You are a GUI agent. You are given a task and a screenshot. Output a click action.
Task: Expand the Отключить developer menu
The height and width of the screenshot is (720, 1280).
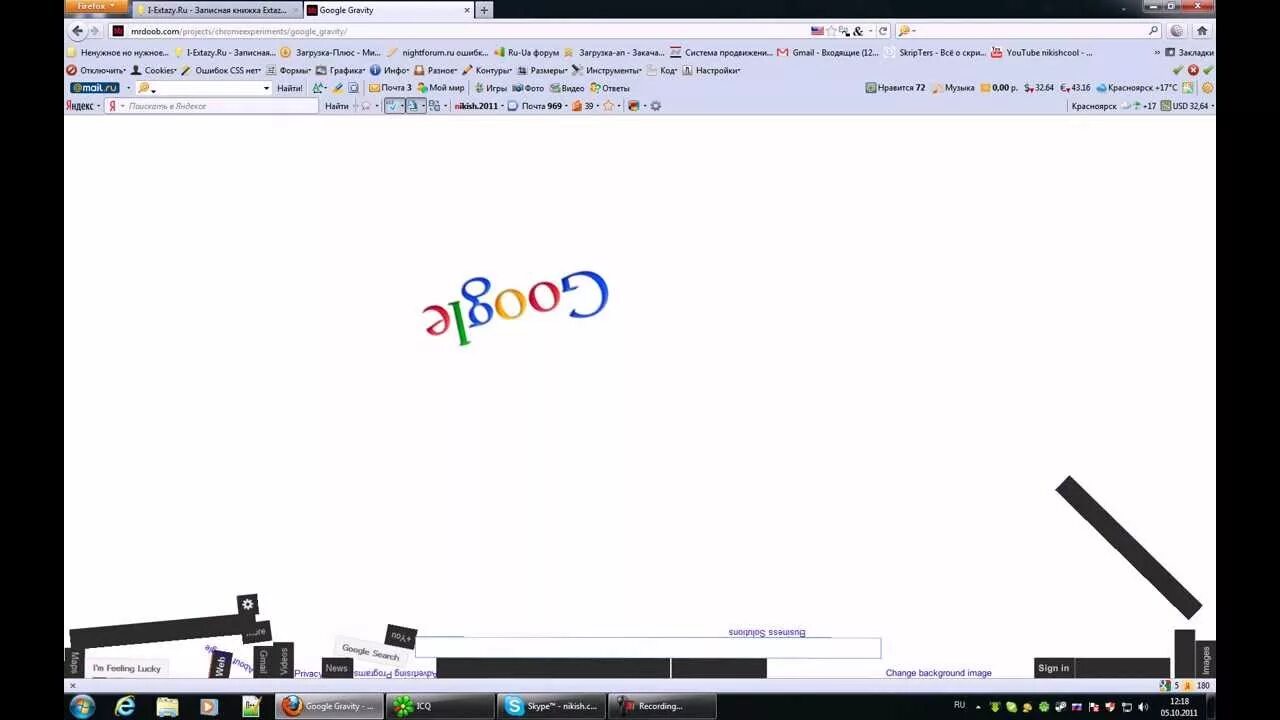click(x=96, y=71)
